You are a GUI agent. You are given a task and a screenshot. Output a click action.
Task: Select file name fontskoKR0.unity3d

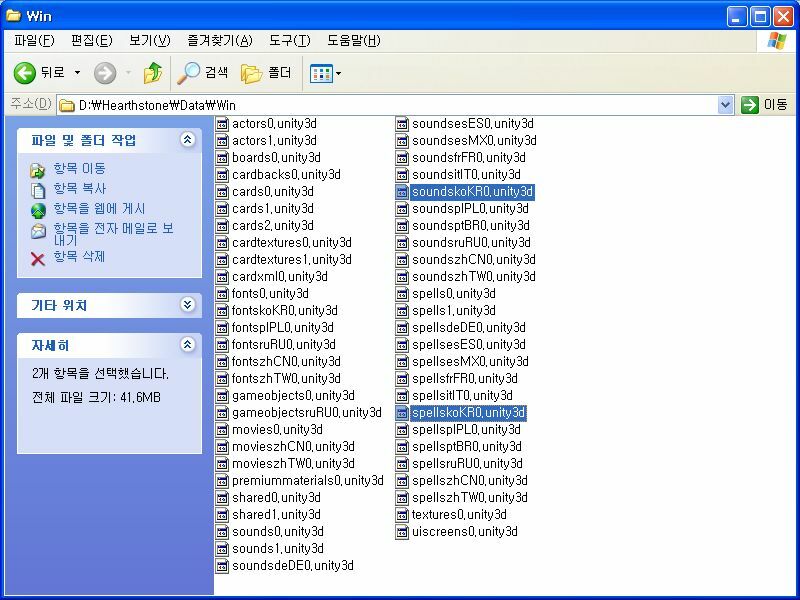click(285, 311)
